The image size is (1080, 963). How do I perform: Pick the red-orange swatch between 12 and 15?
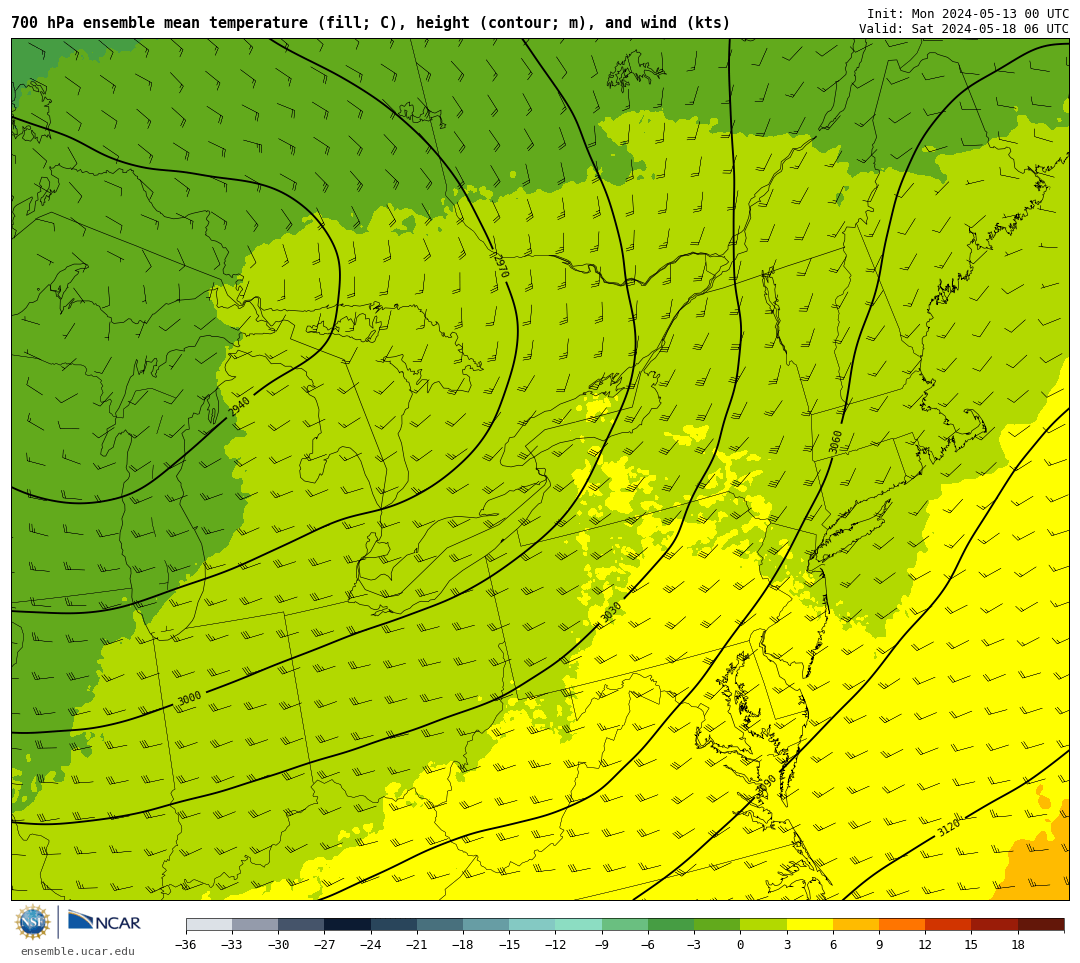[948, 925]
